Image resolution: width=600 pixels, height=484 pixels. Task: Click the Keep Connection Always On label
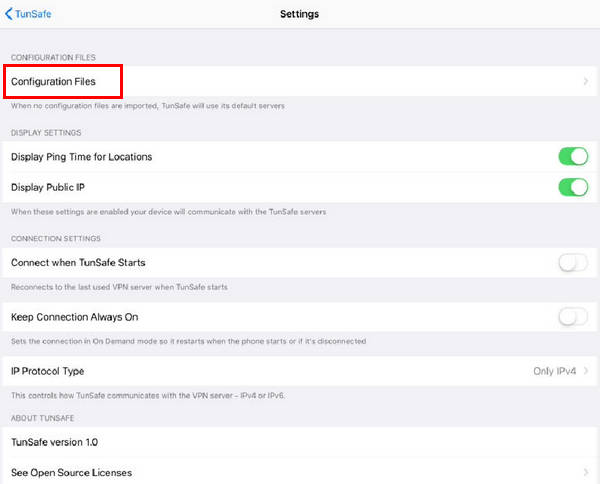click(74, 317)
